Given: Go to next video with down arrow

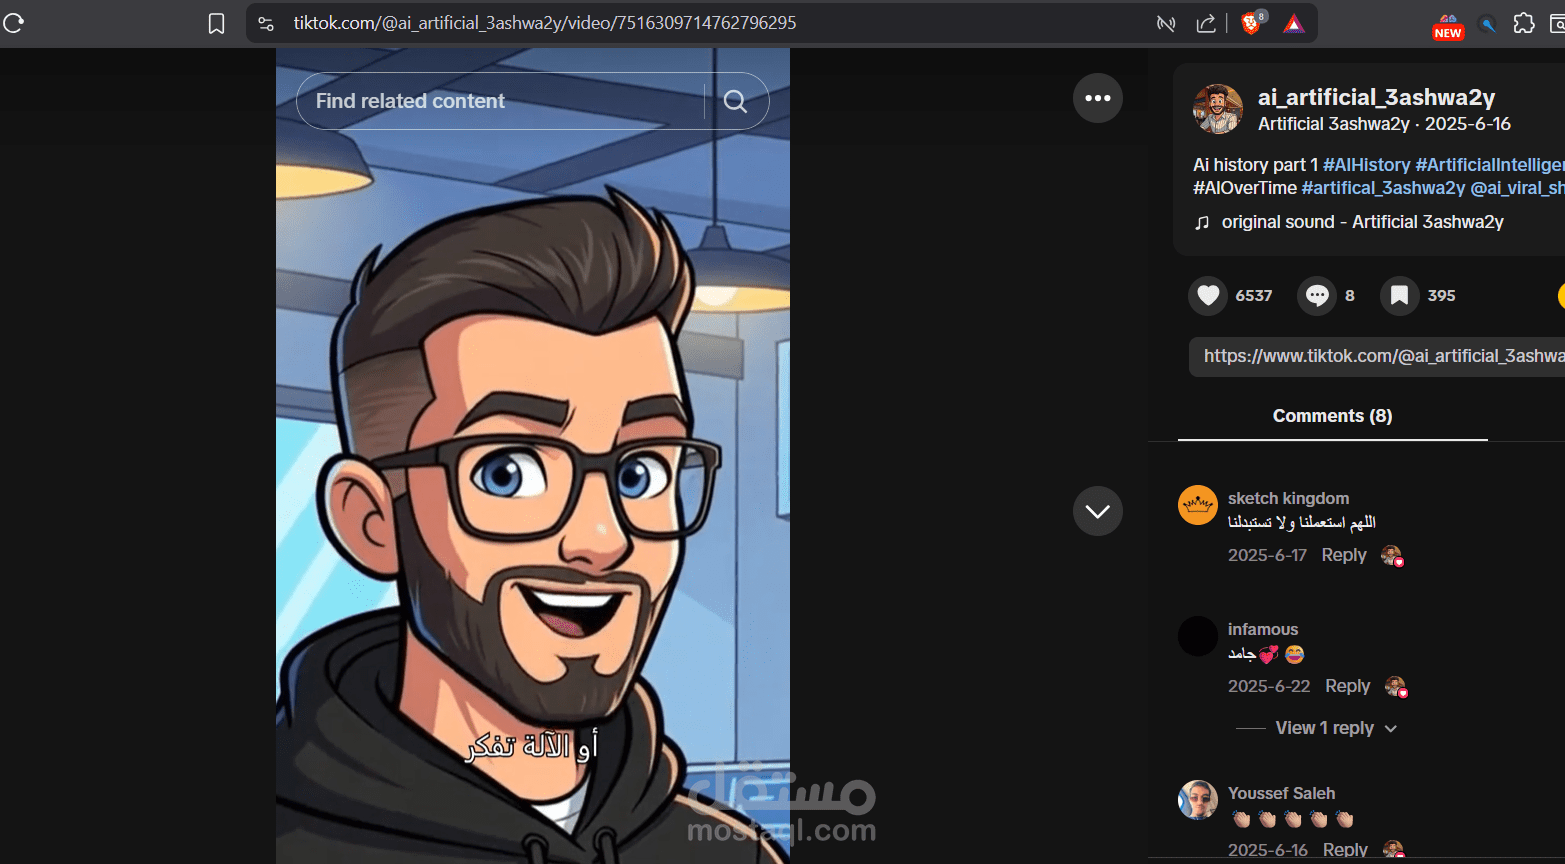Looking at the screenshot, I should tap(1098, 511).
